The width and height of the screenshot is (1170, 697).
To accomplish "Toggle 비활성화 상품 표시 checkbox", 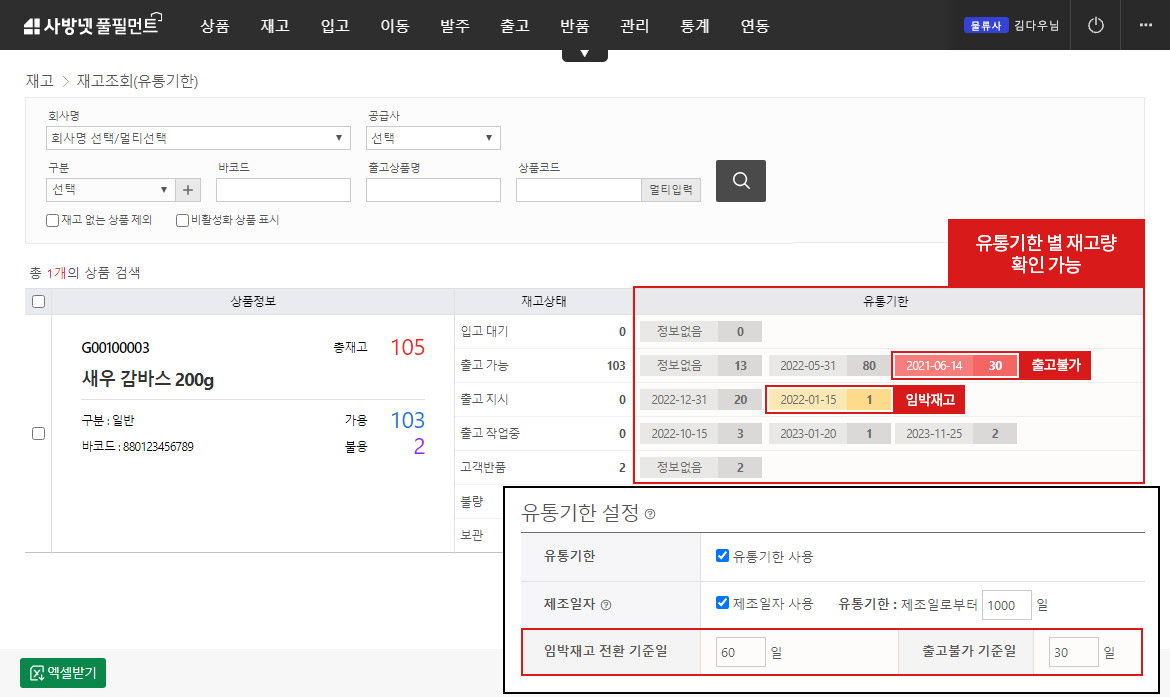I will click(x=182, y=220).
